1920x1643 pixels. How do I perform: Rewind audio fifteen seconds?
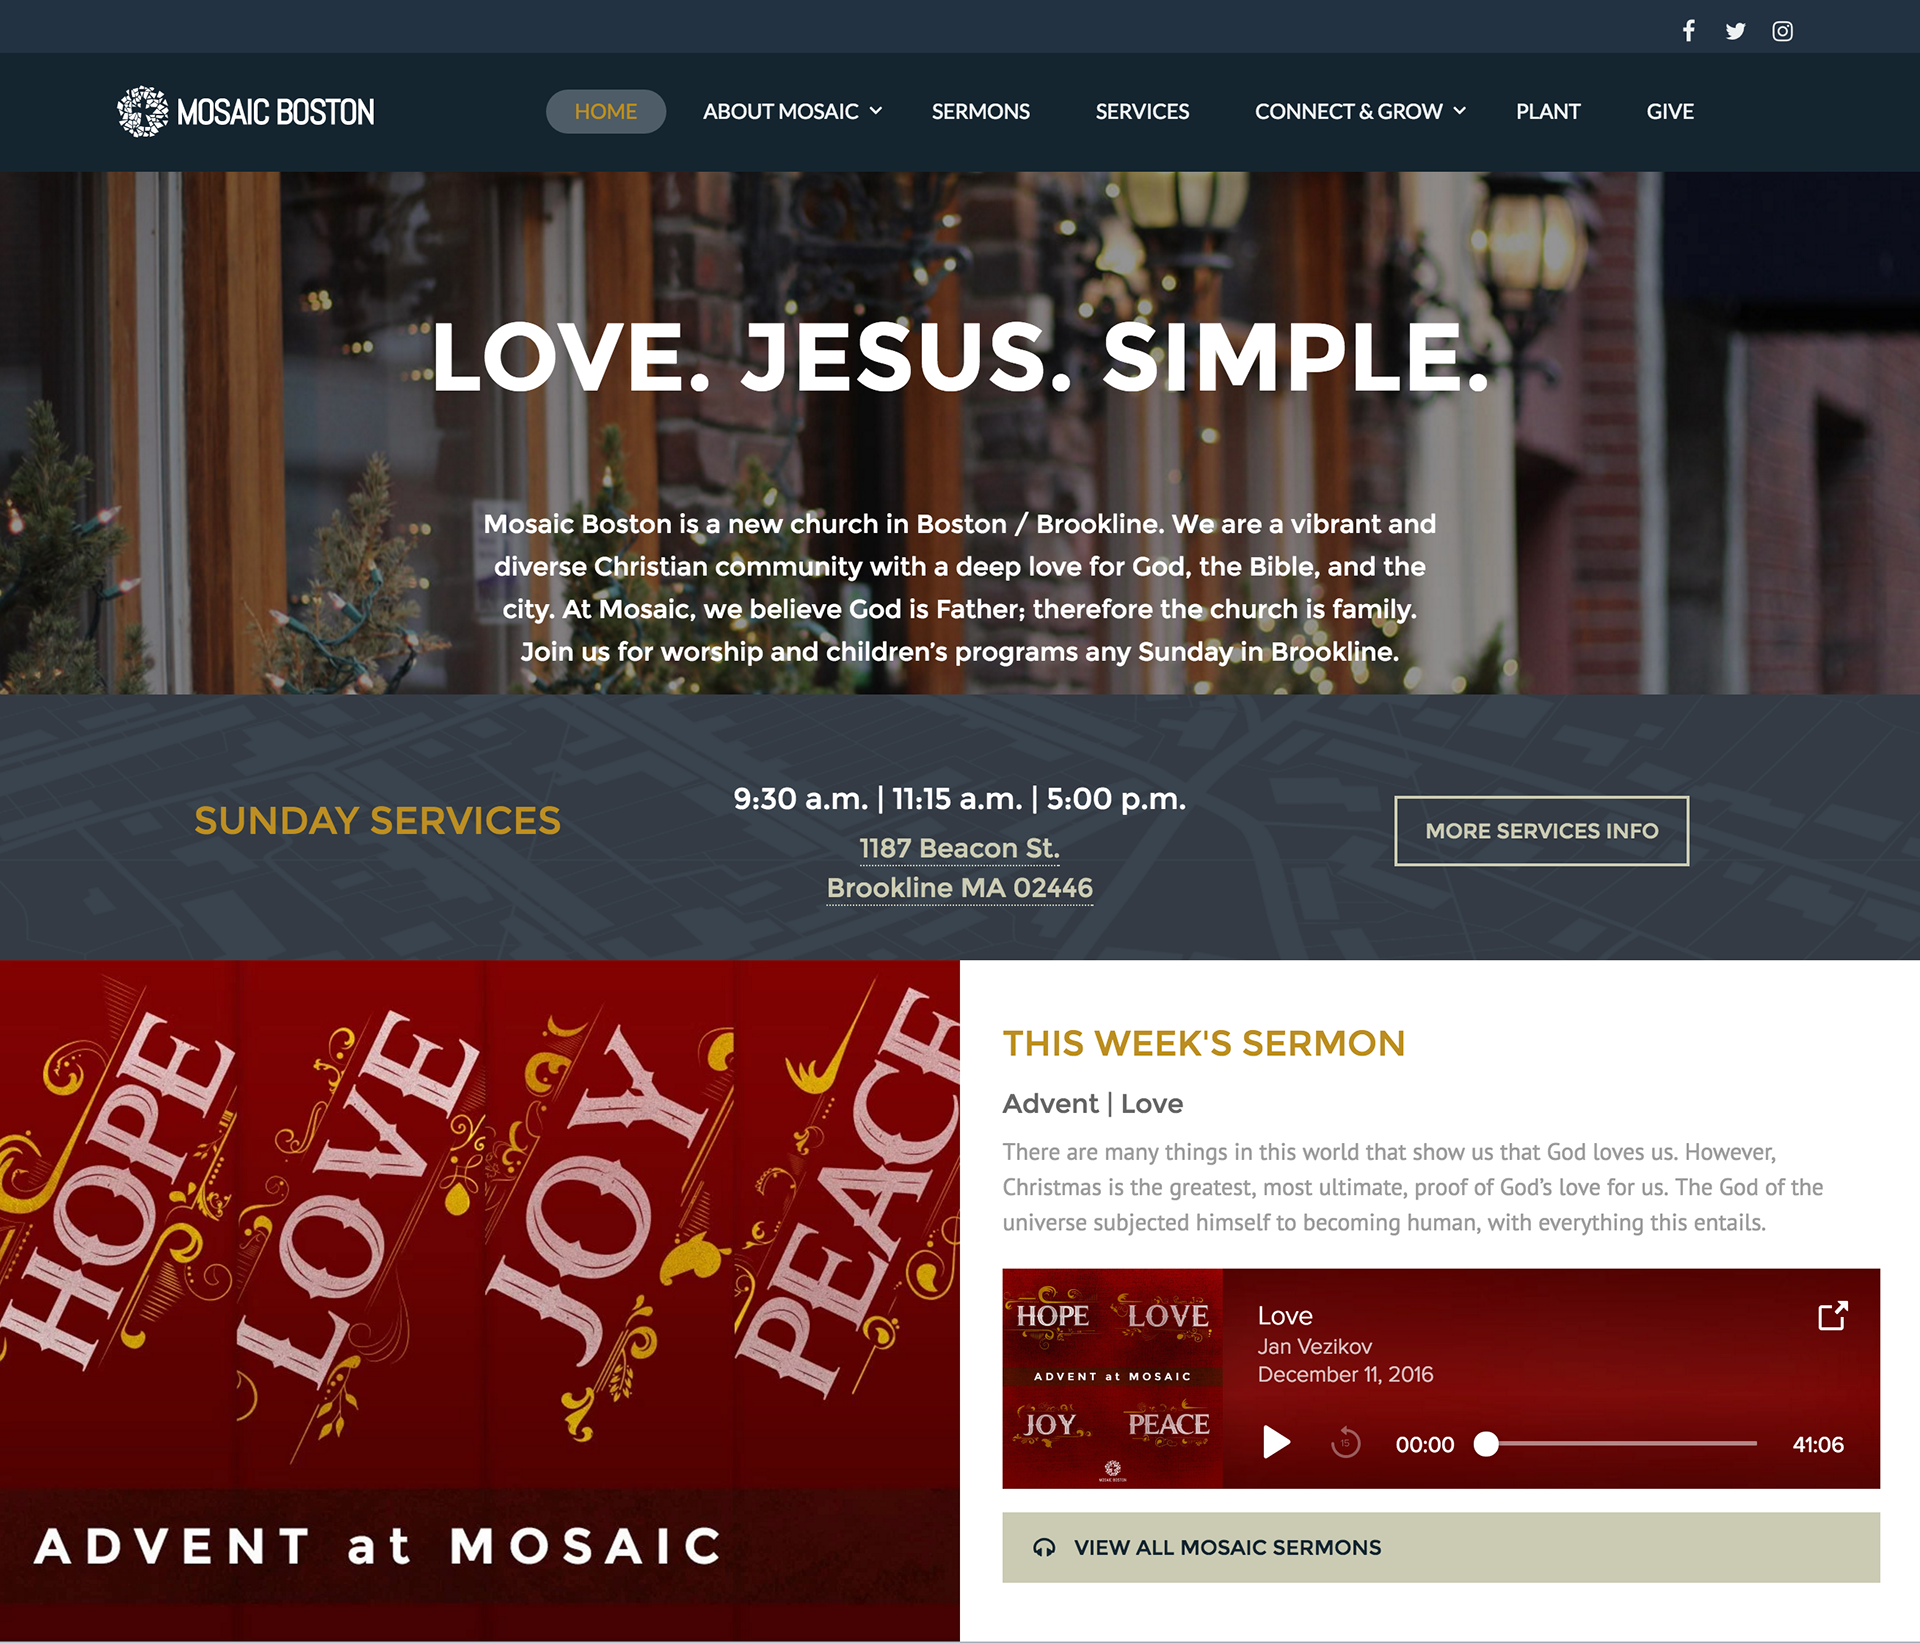(x=1346, y=1442)
